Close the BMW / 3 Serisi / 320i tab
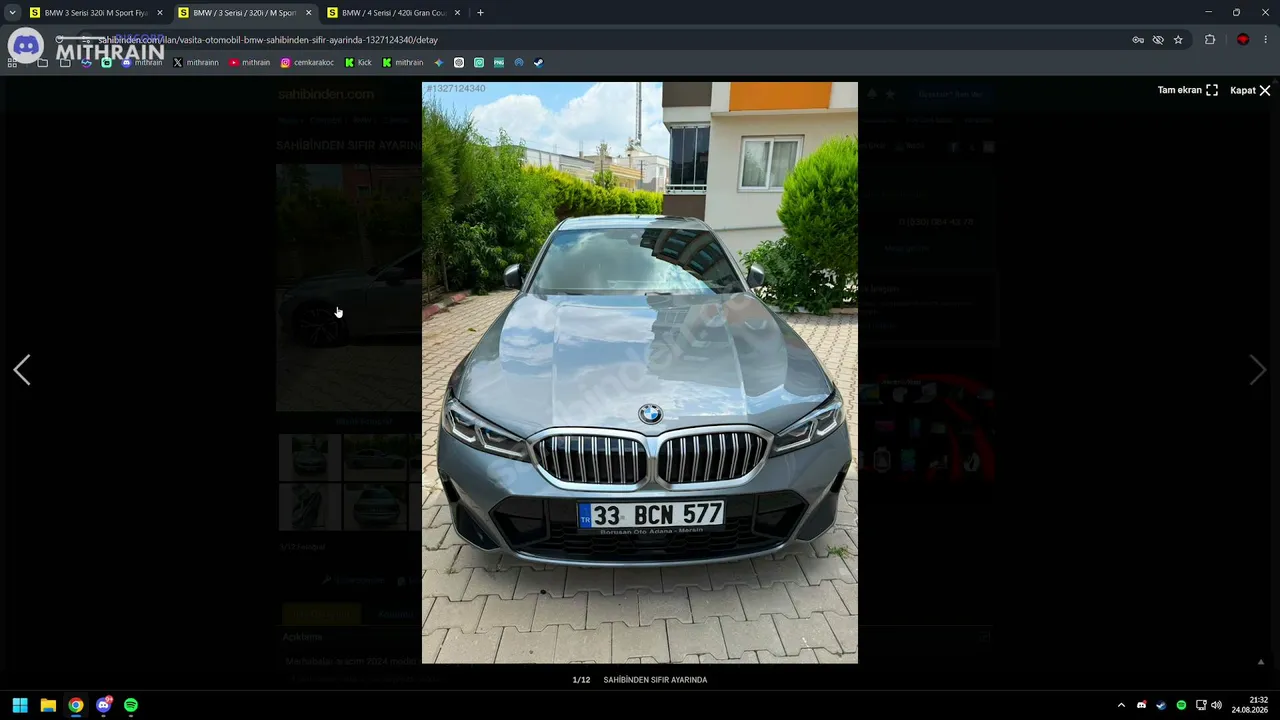The image size is (1280, 720). click(x=309, y=13)
